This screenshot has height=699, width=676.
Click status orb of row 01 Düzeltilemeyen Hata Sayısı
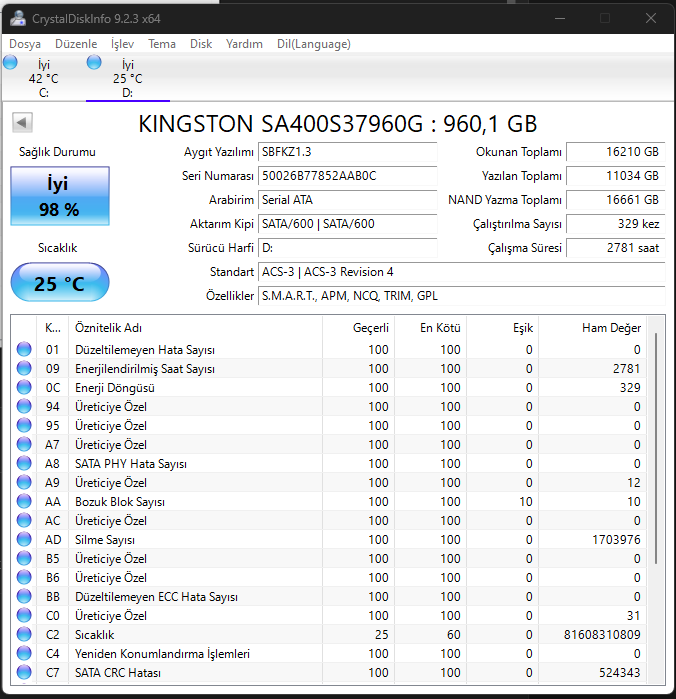pos(24,350)
